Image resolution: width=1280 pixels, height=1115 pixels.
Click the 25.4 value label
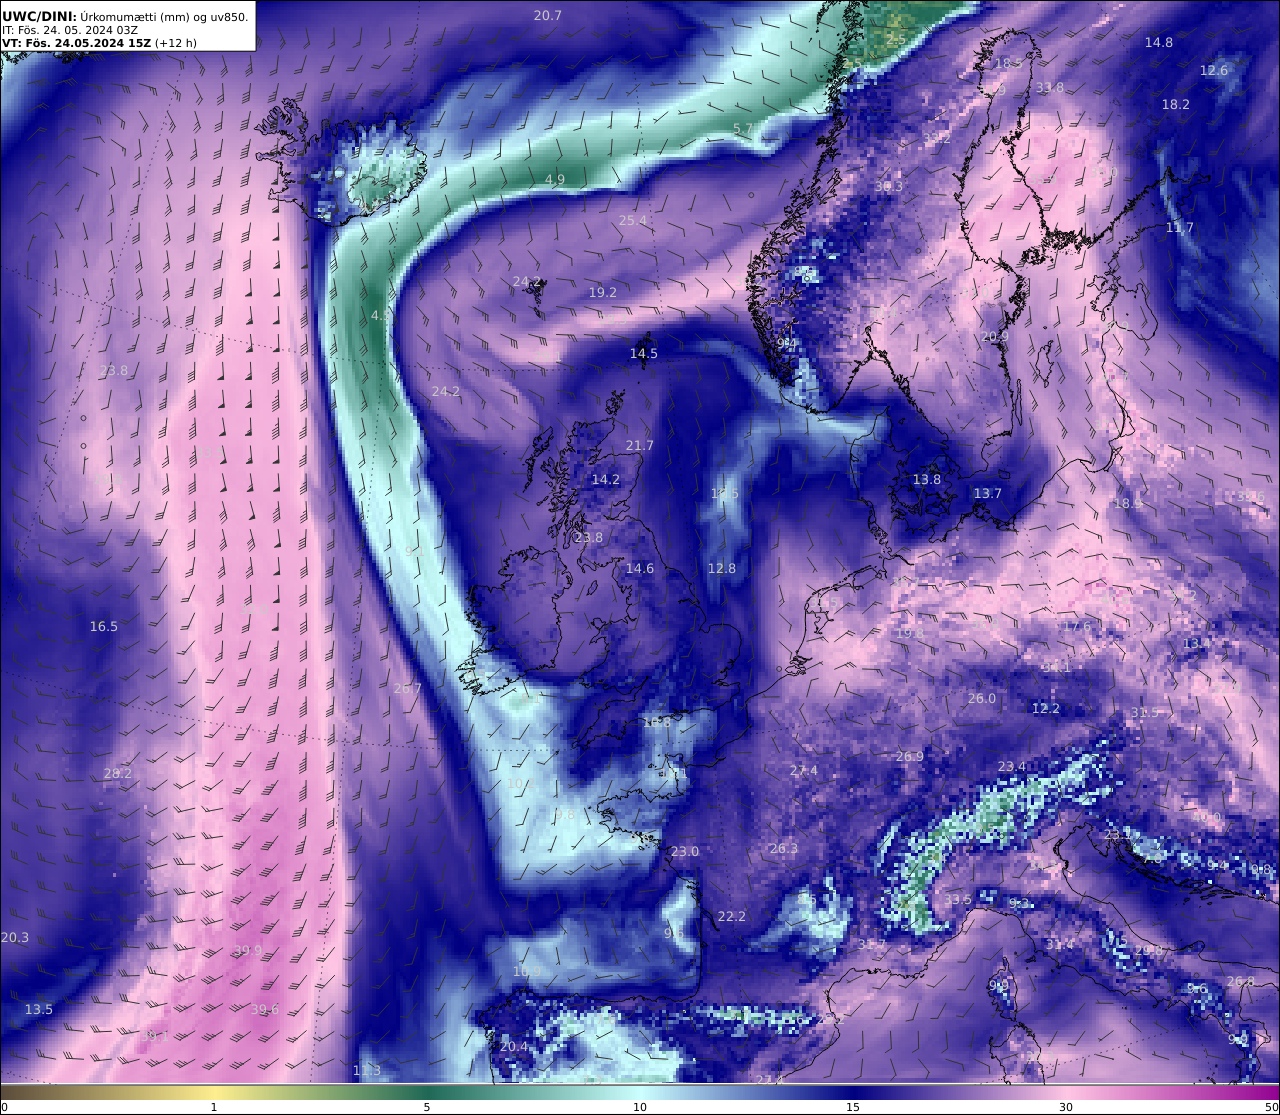click(x=633, y=220)
